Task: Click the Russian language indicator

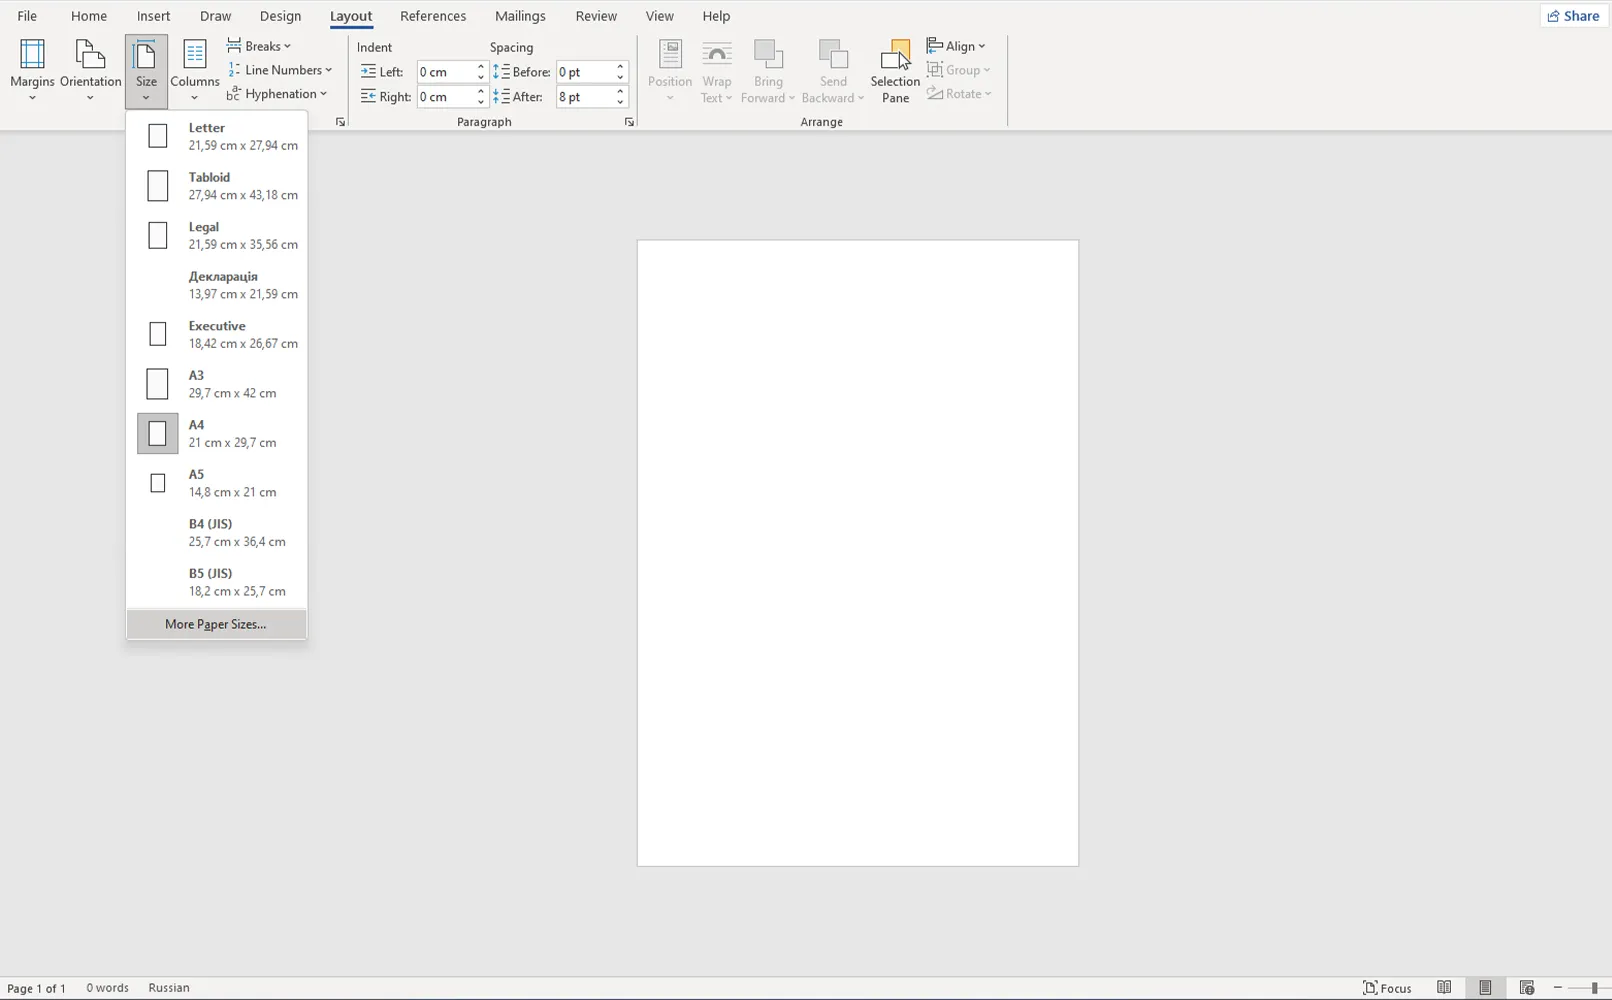Action: (x=169, y=988)
